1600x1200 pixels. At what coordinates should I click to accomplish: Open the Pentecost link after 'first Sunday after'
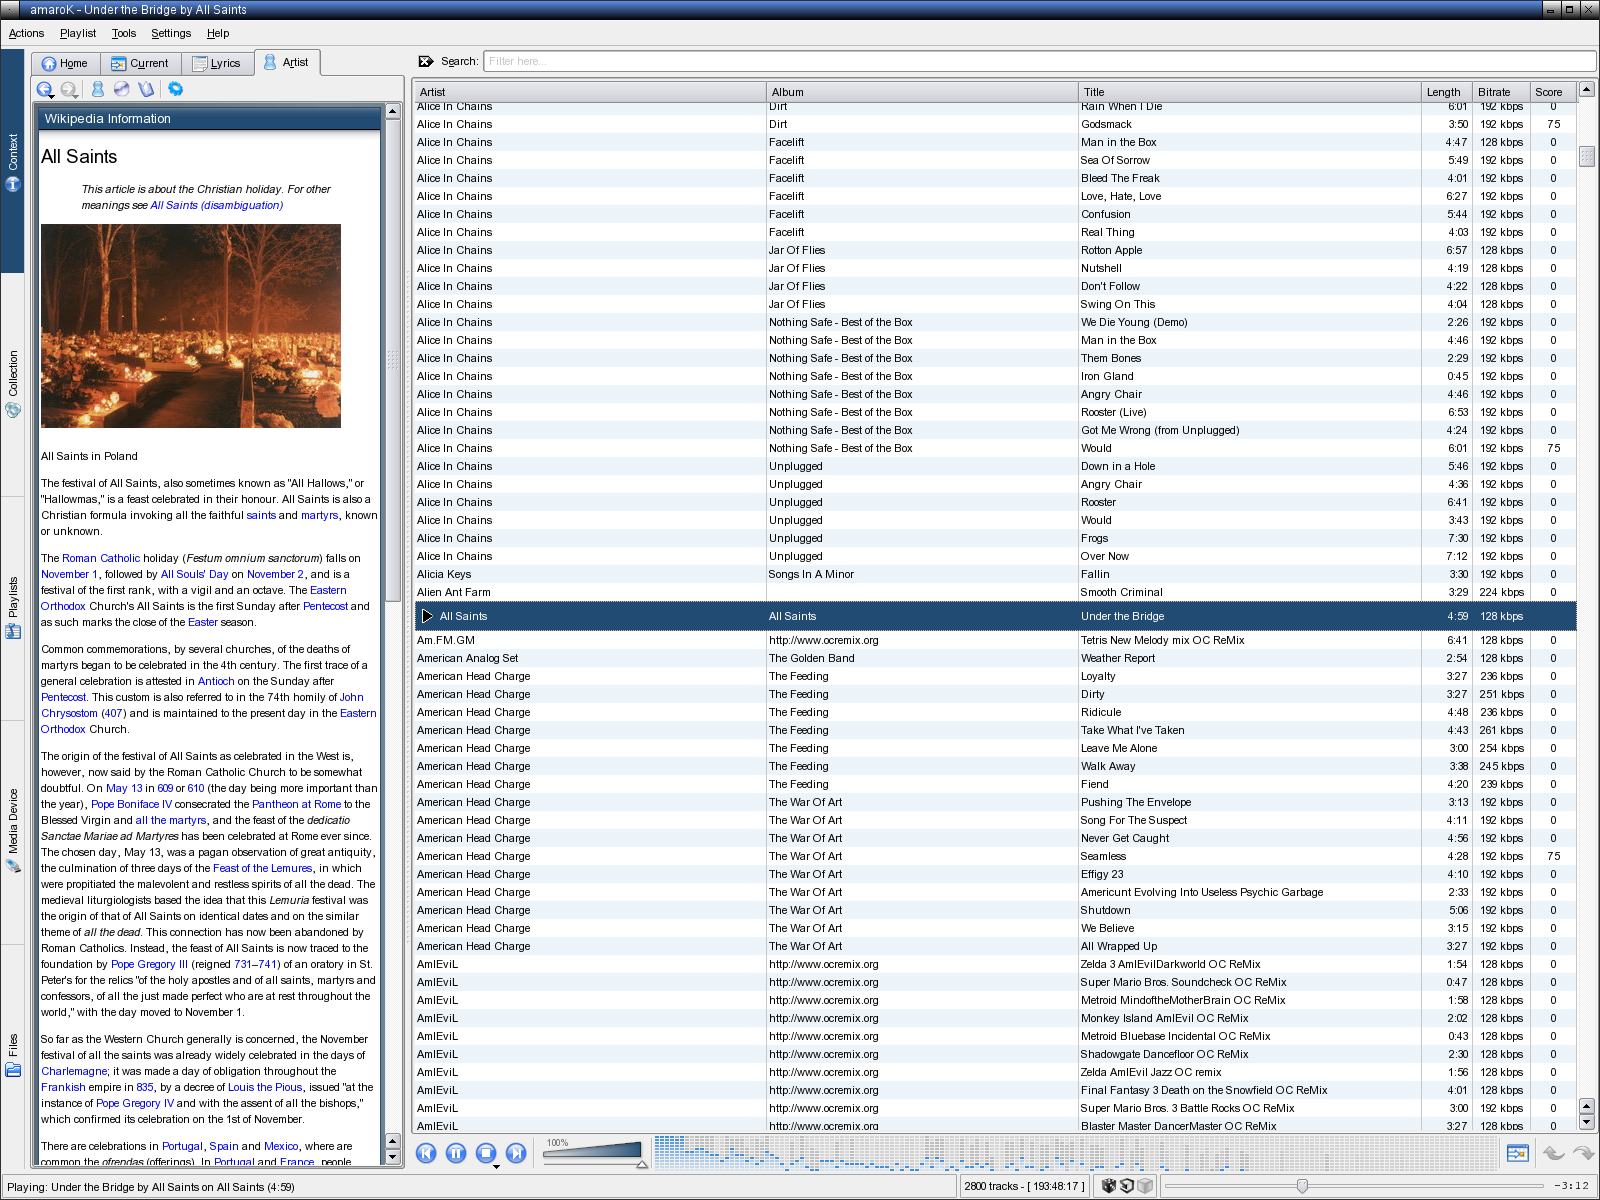pos(325,606)
